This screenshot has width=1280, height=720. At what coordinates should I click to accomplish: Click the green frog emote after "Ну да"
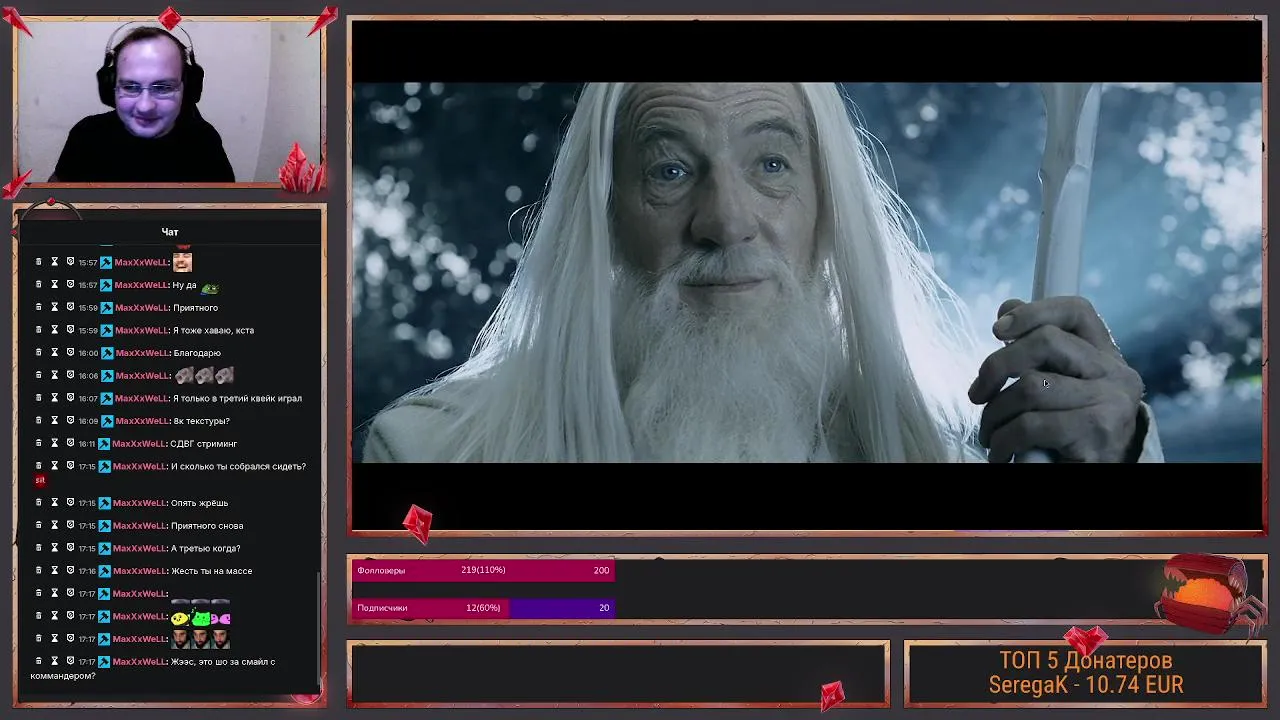click(x=210, y=287)
